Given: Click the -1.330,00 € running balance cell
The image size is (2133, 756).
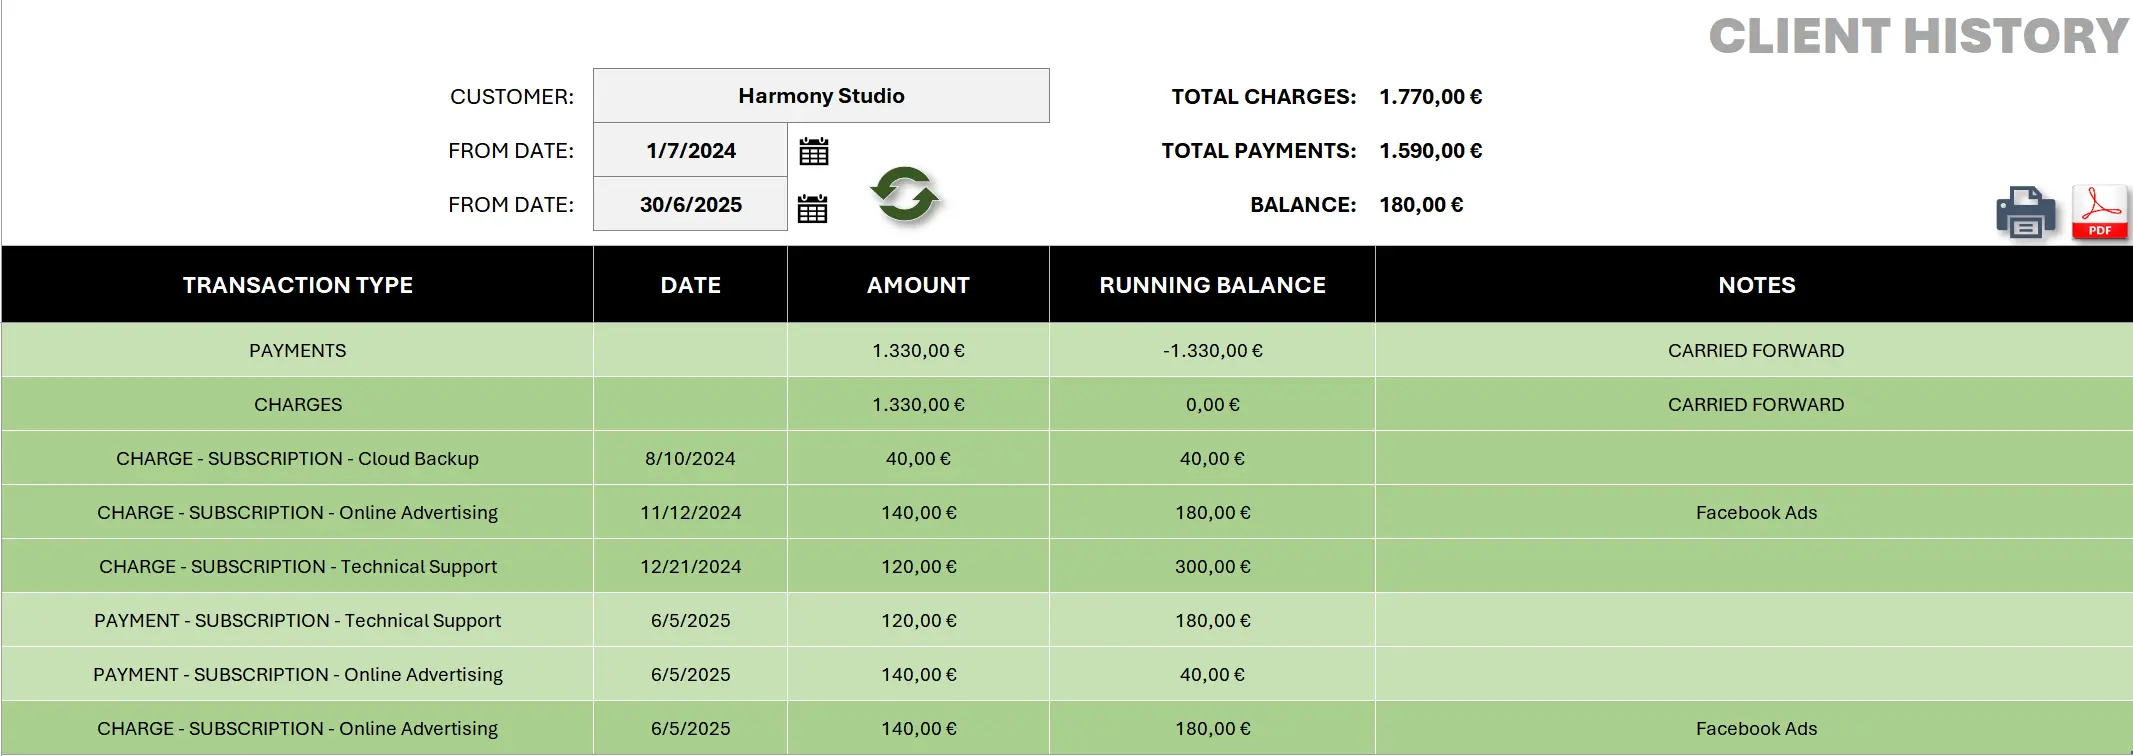Looking at the screenshot, I should click(1212, 351).
